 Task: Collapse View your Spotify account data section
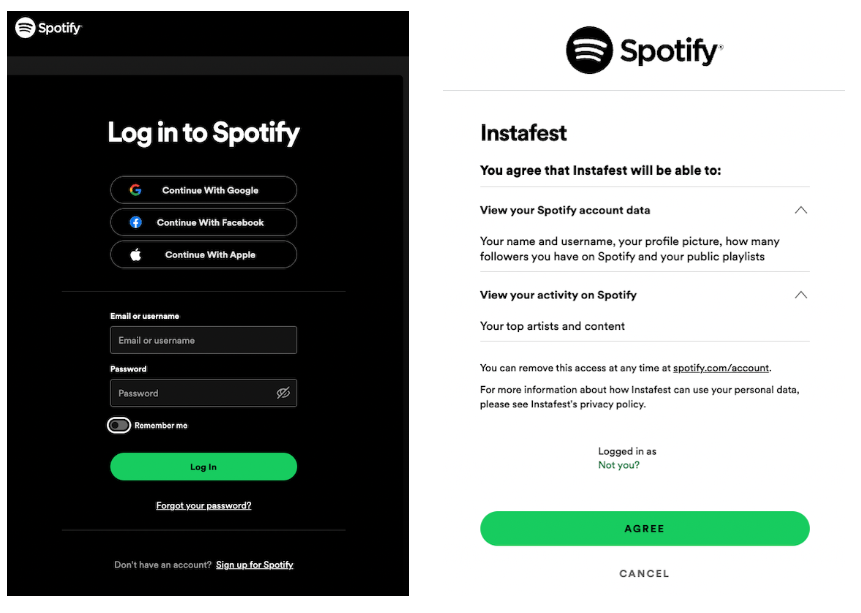pos(800,211)
